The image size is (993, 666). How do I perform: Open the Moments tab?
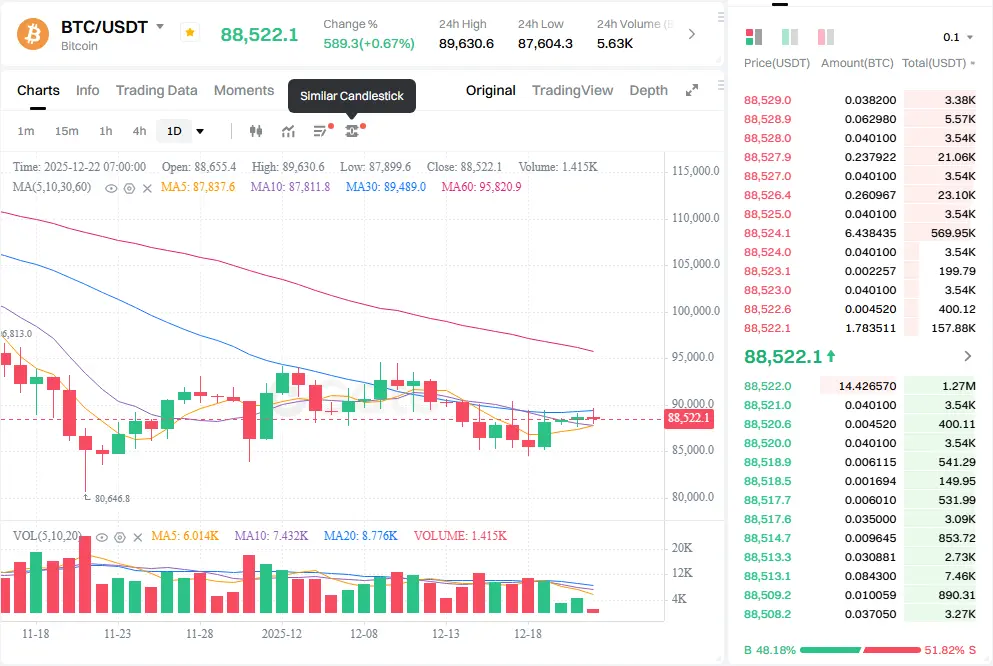click(x=244, y=91)
